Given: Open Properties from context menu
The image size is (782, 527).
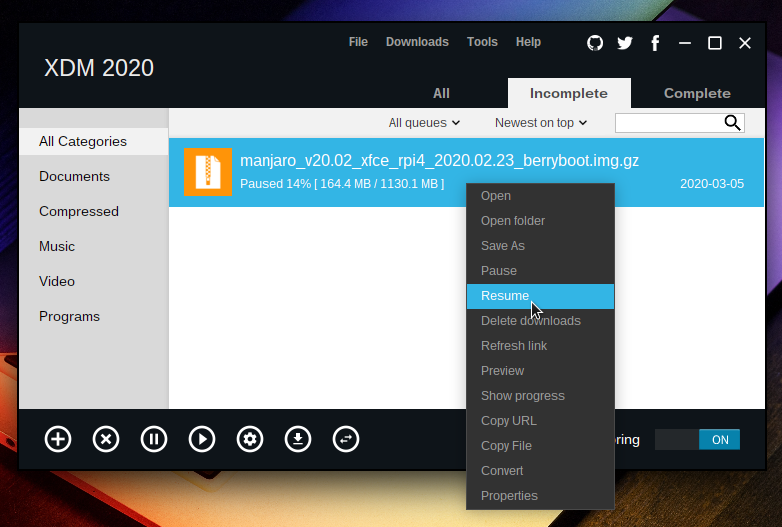Looking at the screenshot, I should [x=540, y=496].
